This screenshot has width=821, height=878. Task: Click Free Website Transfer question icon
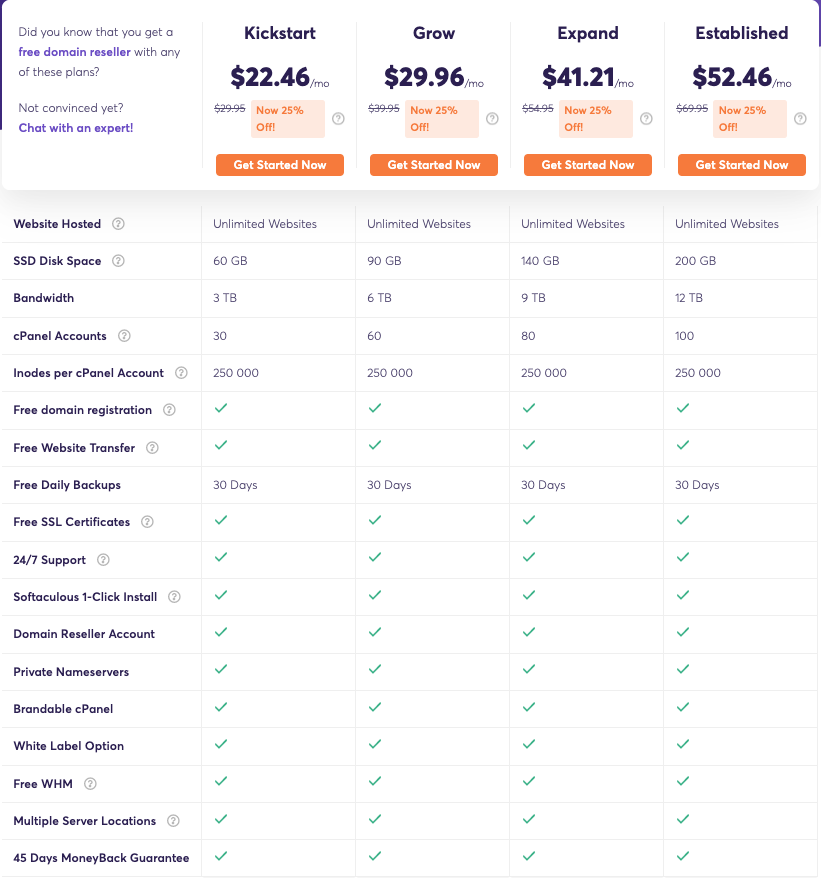click(153, 448)
